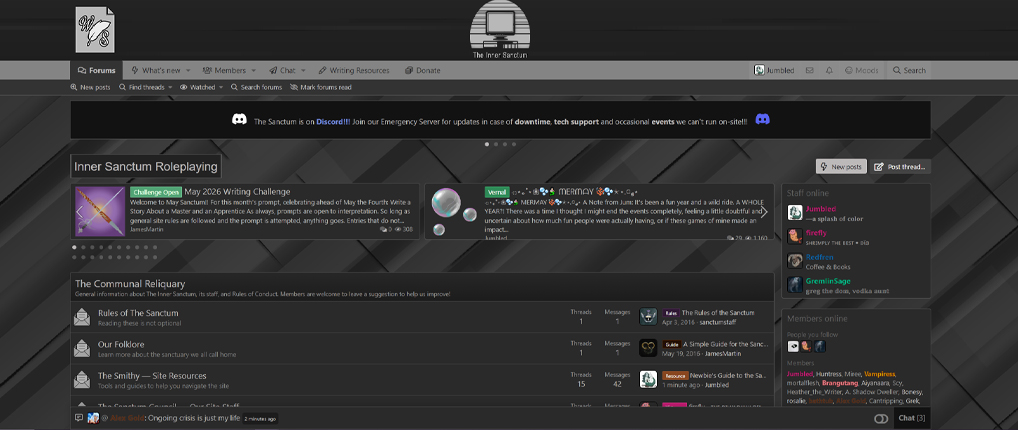Screen dimensions: 1018x430
Task: Click New posts button above sidebar
Action: [x=841, y=167]
